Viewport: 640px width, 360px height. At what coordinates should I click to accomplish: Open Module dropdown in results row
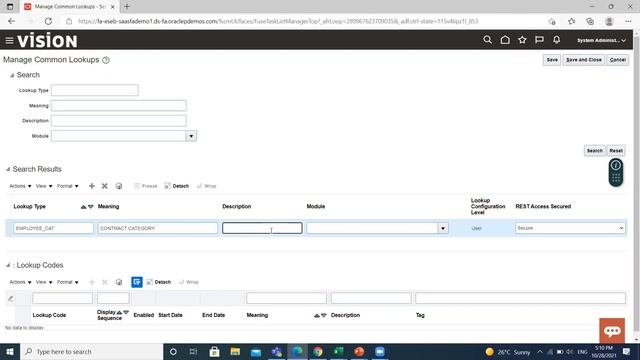point(443,228)
